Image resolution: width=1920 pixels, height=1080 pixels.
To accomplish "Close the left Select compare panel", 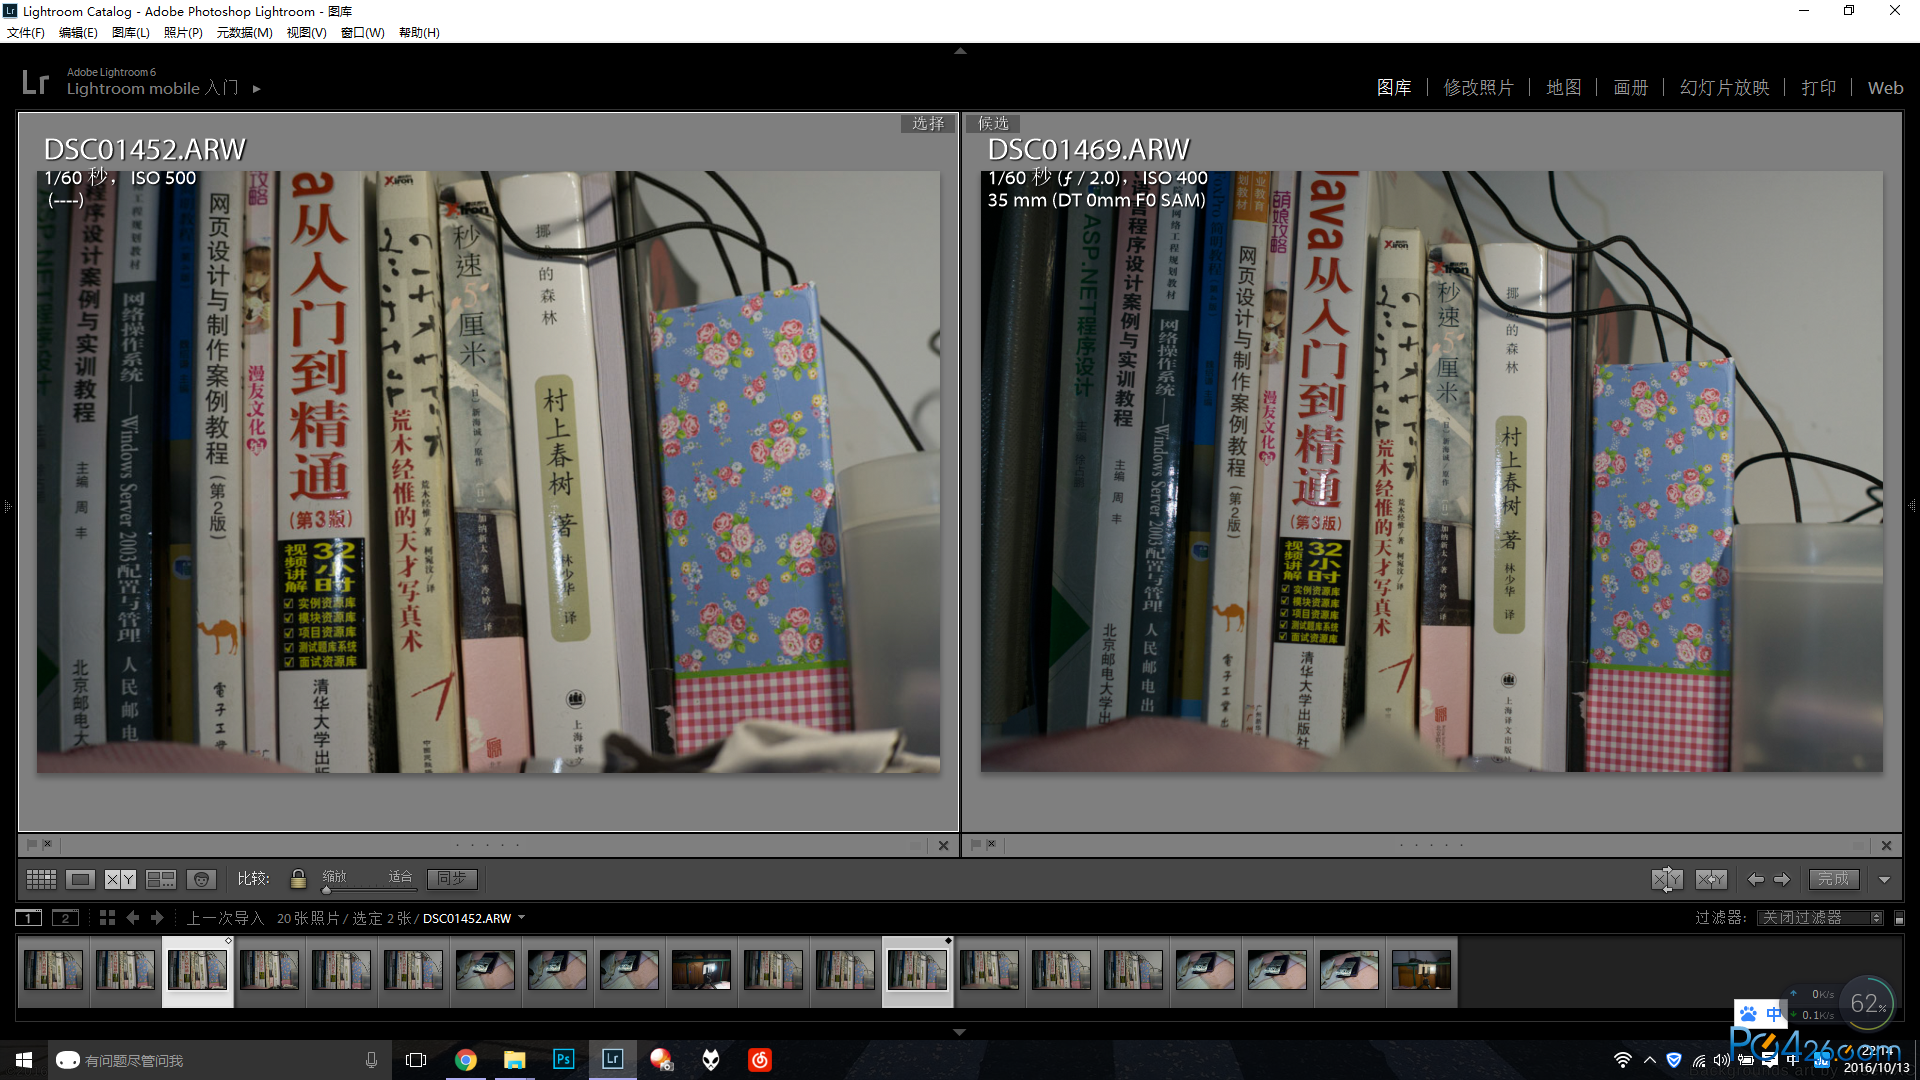I will [943, 845].
